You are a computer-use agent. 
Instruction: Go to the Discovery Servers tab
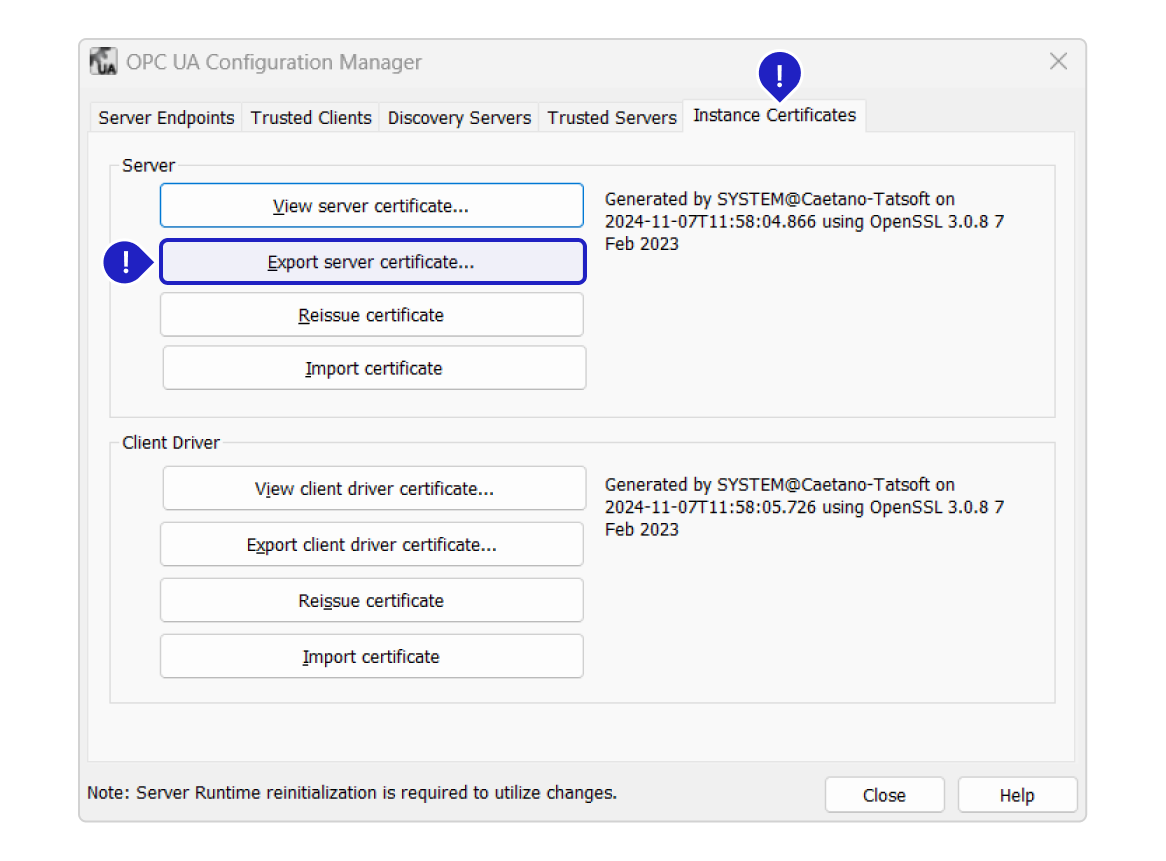(x=459, y=118)
